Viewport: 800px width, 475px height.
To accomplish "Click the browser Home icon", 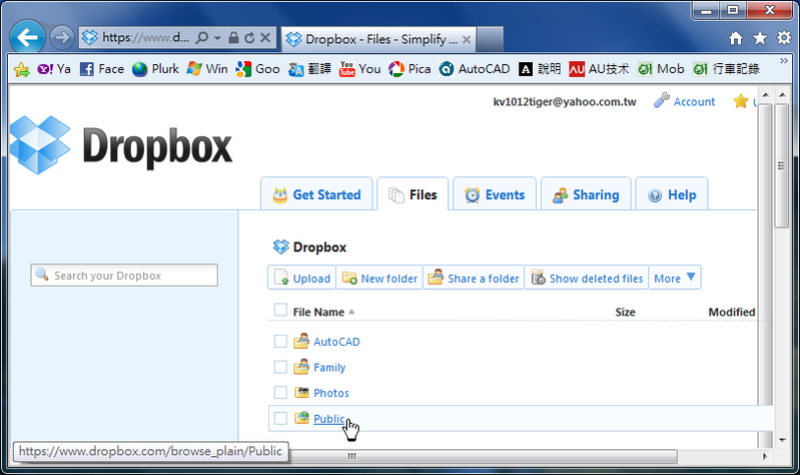I will 736,38.
